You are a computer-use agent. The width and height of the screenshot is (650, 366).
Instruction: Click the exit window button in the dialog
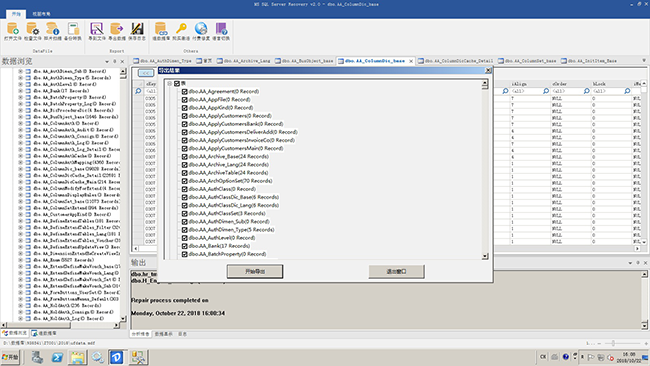coord(396,271)
